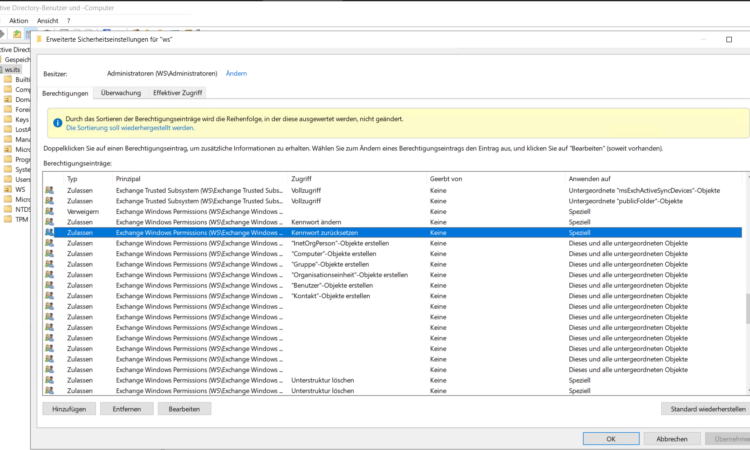Click the Syste folder icon in tree

pyautogui.click(x=8, y=169)
